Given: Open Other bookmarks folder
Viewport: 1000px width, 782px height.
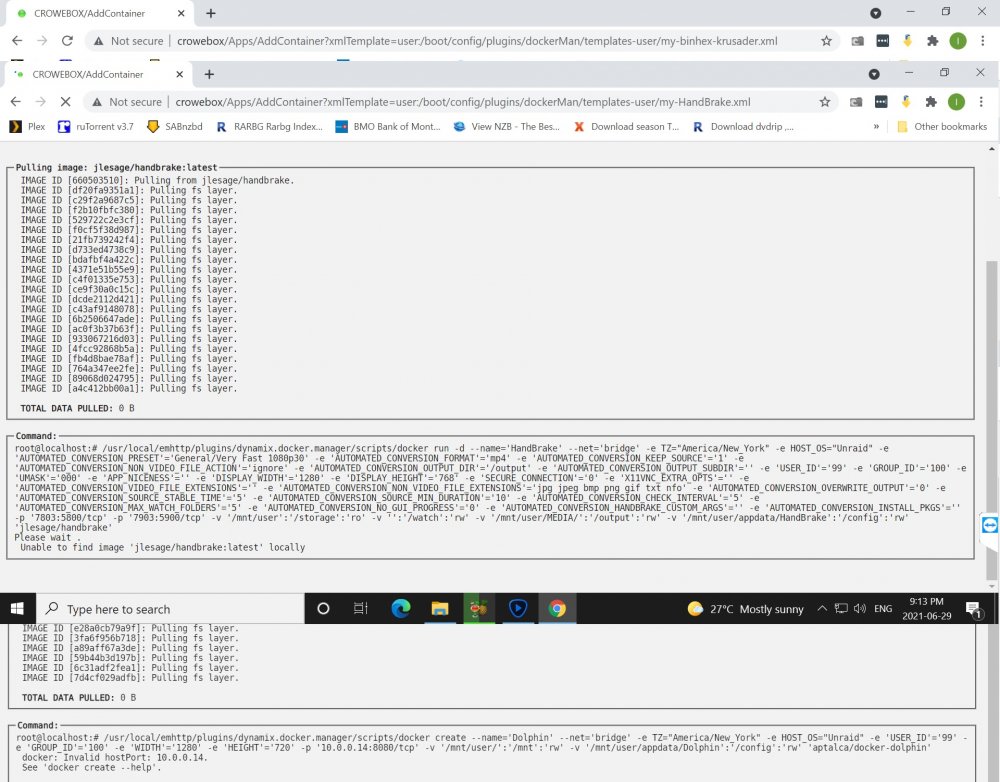Looking at the screenshot, I should tap(942, 126).
